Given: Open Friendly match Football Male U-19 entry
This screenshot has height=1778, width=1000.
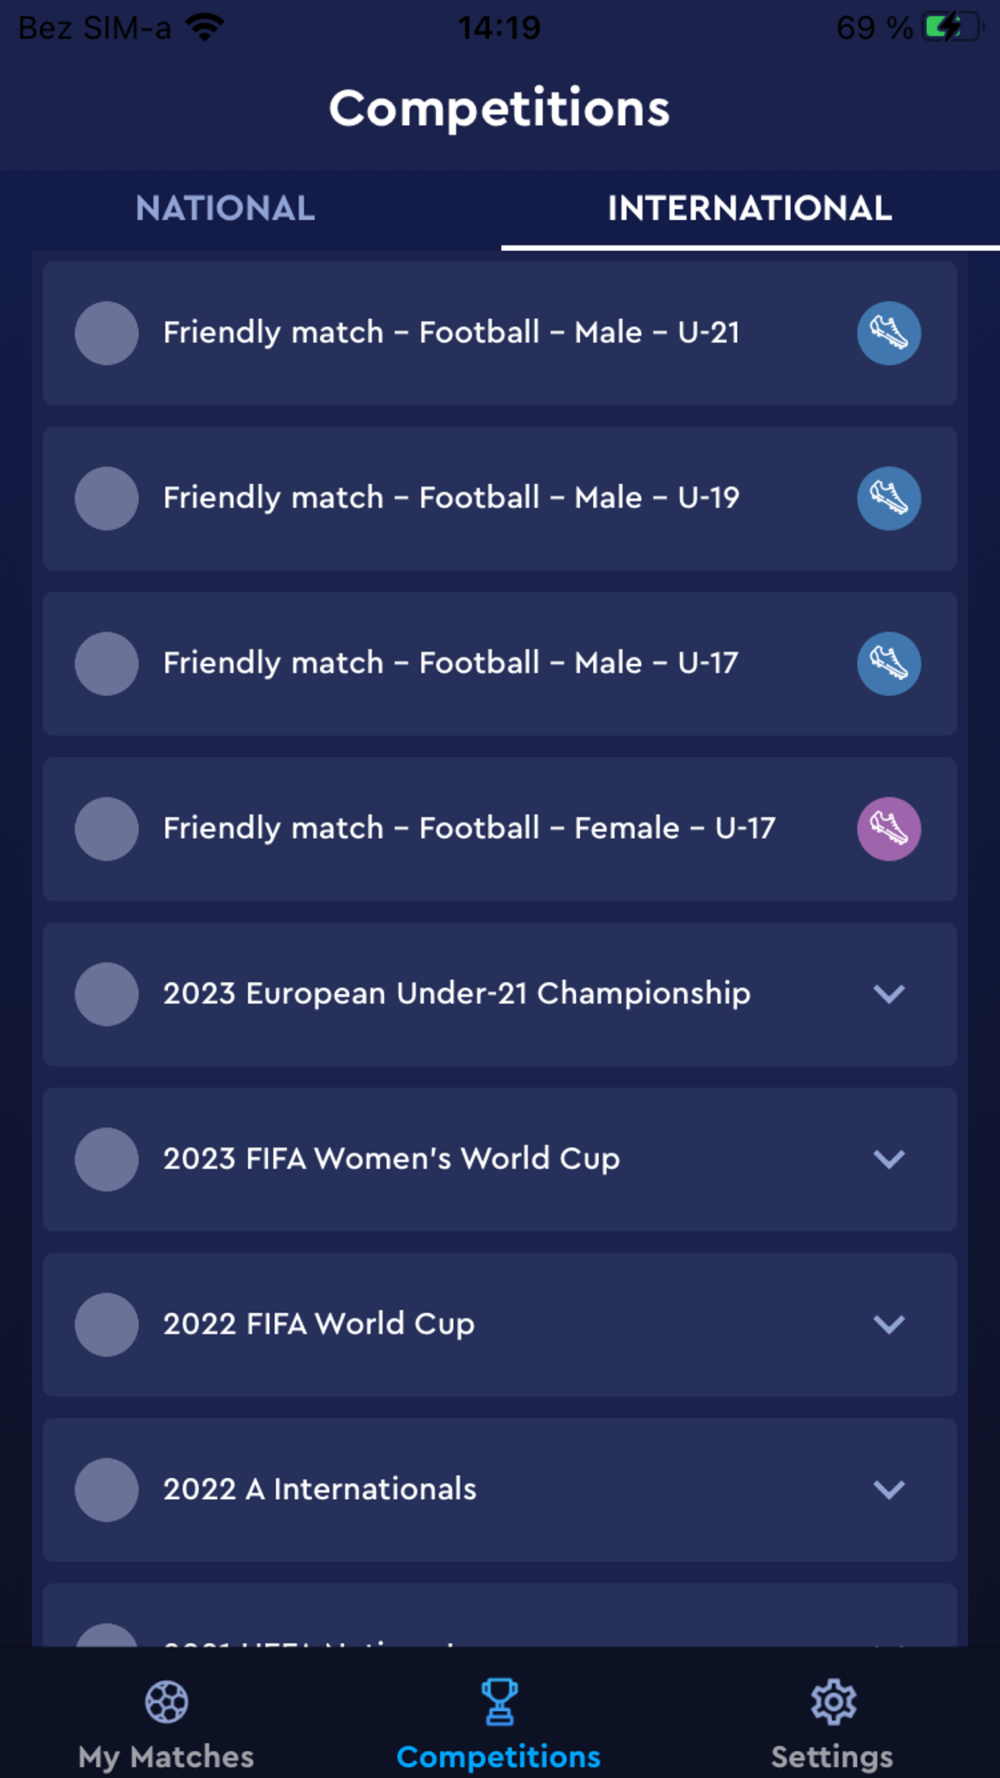Looking at the screenshot, I should pos(451,498).
